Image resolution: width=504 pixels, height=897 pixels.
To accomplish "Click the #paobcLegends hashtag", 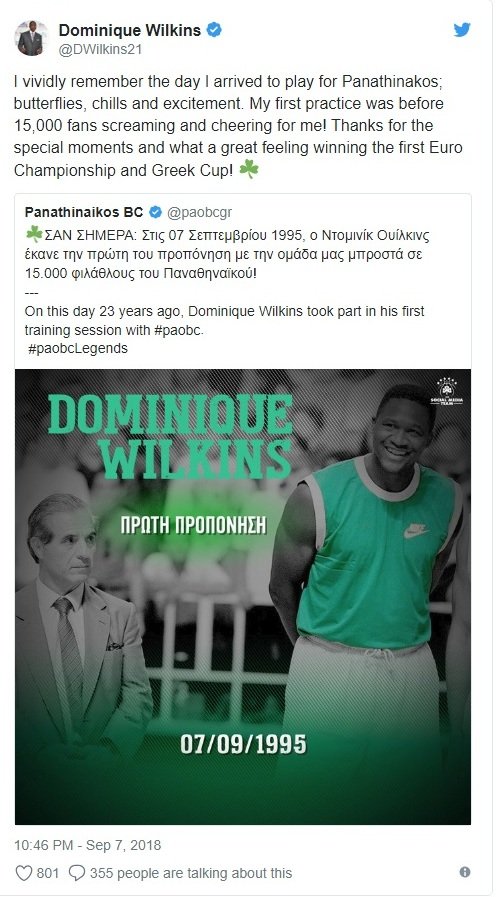I will click(x=78, y=348).
